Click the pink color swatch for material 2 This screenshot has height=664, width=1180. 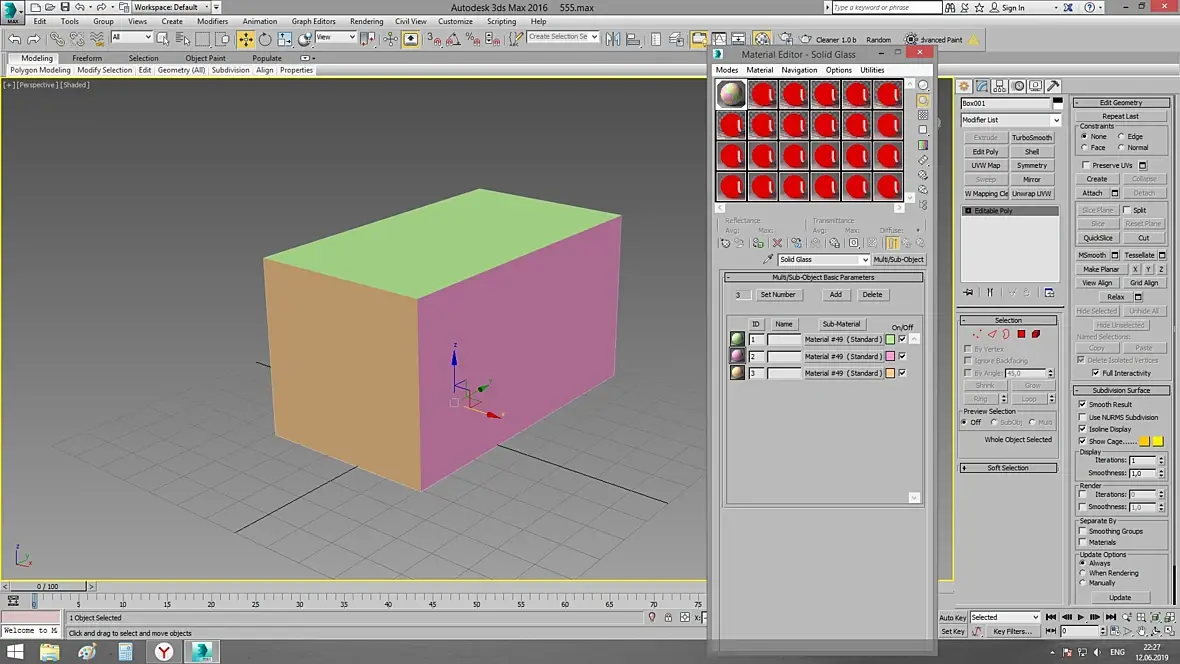889,356
